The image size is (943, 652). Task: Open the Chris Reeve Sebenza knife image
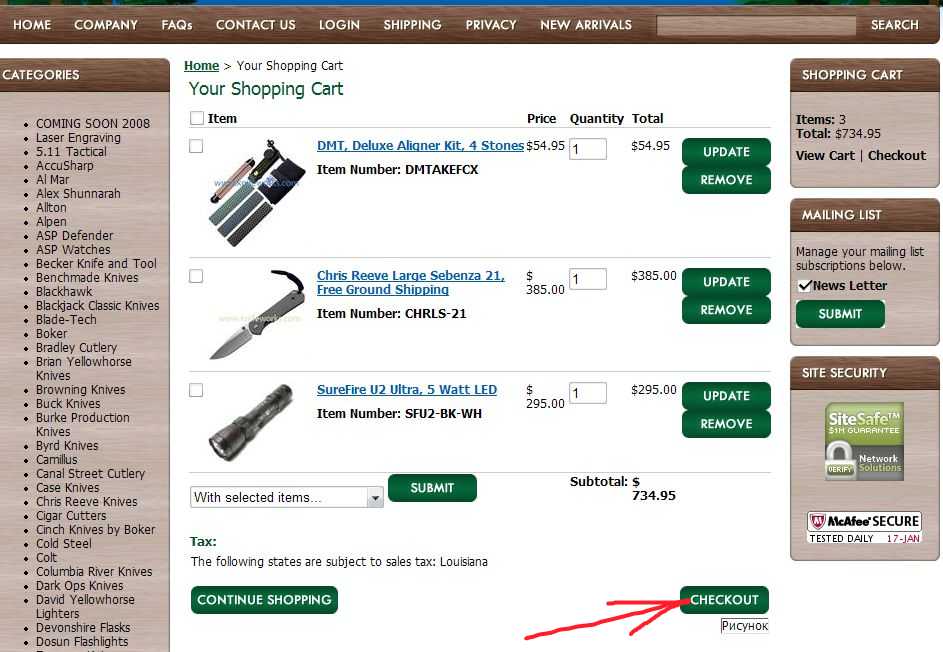pos(255,313)
